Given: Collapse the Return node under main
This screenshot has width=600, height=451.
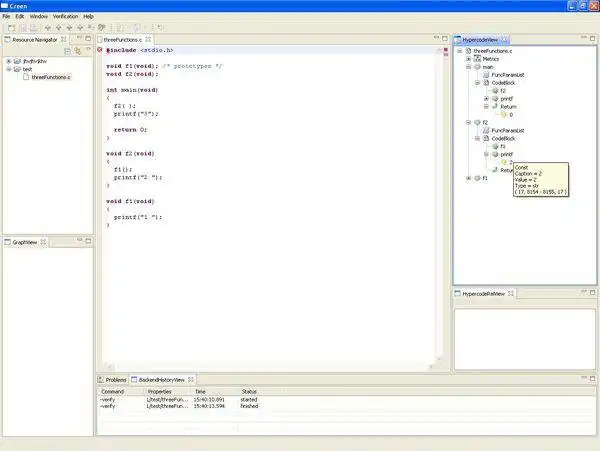Looking at the screenshot, I should click(486, 107).
